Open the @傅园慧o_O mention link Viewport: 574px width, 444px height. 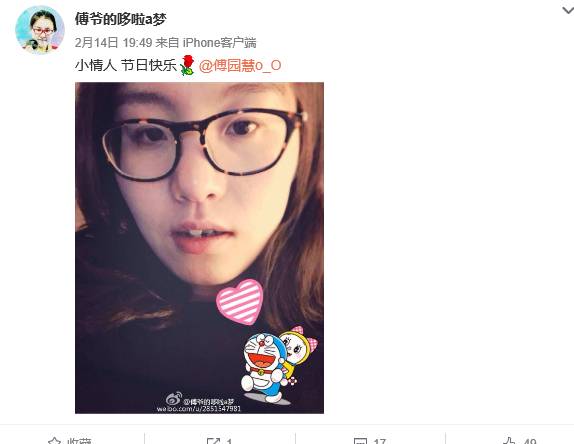(x=240, y=66)
